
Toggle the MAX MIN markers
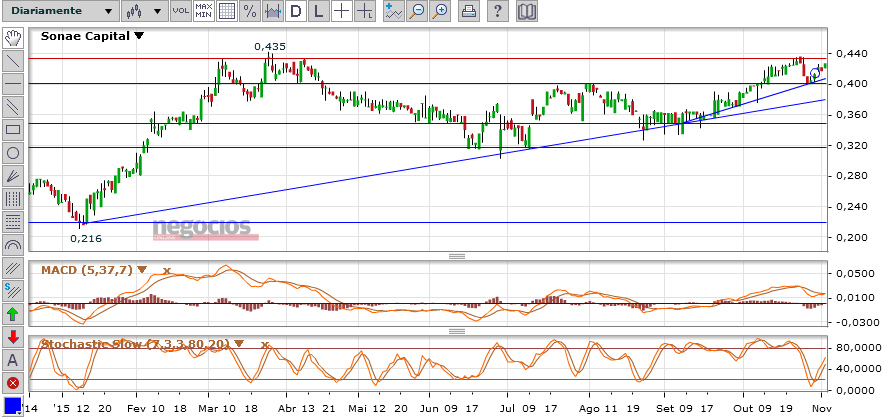point(203,11)
